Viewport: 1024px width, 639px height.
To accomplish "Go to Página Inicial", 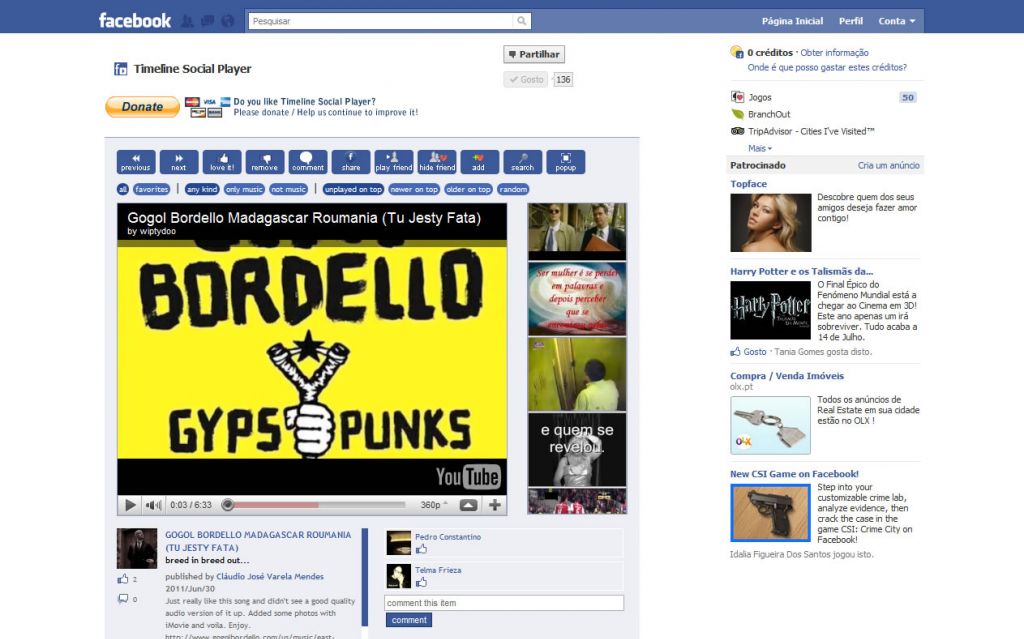I will tap(792, 21).
